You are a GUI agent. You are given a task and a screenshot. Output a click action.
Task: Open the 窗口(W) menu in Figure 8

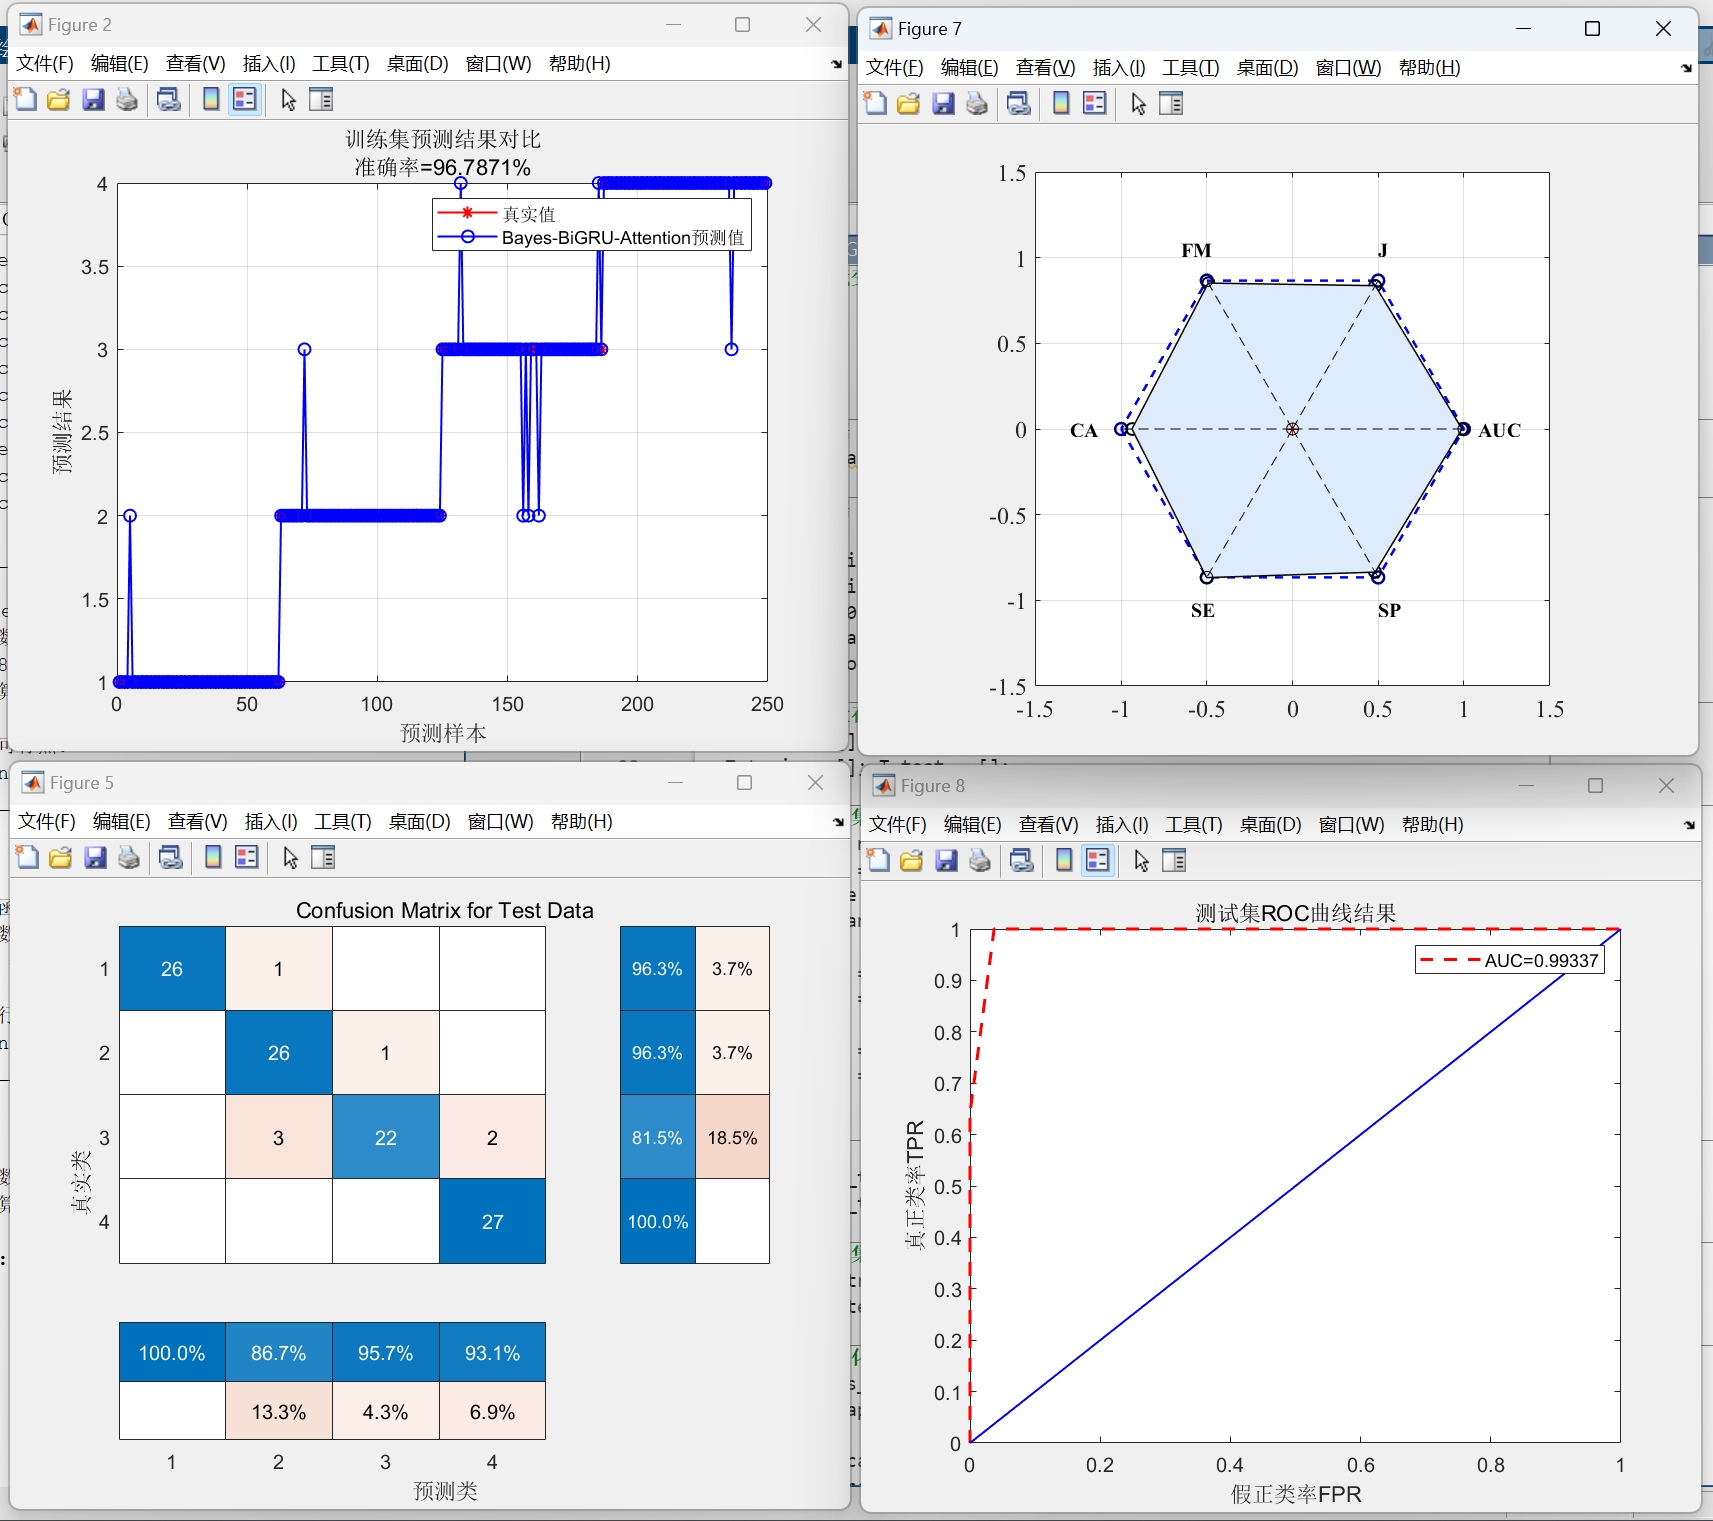[1349, 825]
